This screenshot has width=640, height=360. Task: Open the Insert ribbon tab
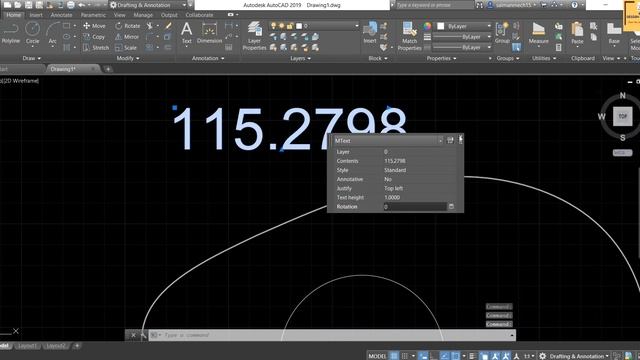(x=36, y=15)
